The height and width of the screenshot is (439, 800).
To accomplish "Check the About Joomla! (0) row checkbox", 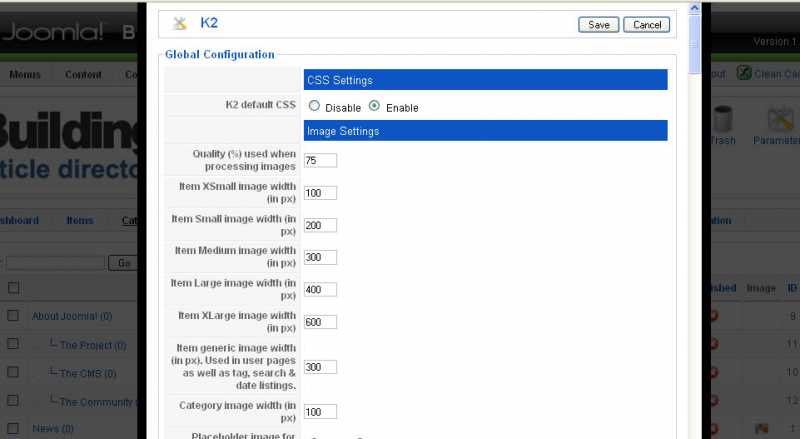I will pyautogui.click(x=13, y=315).
